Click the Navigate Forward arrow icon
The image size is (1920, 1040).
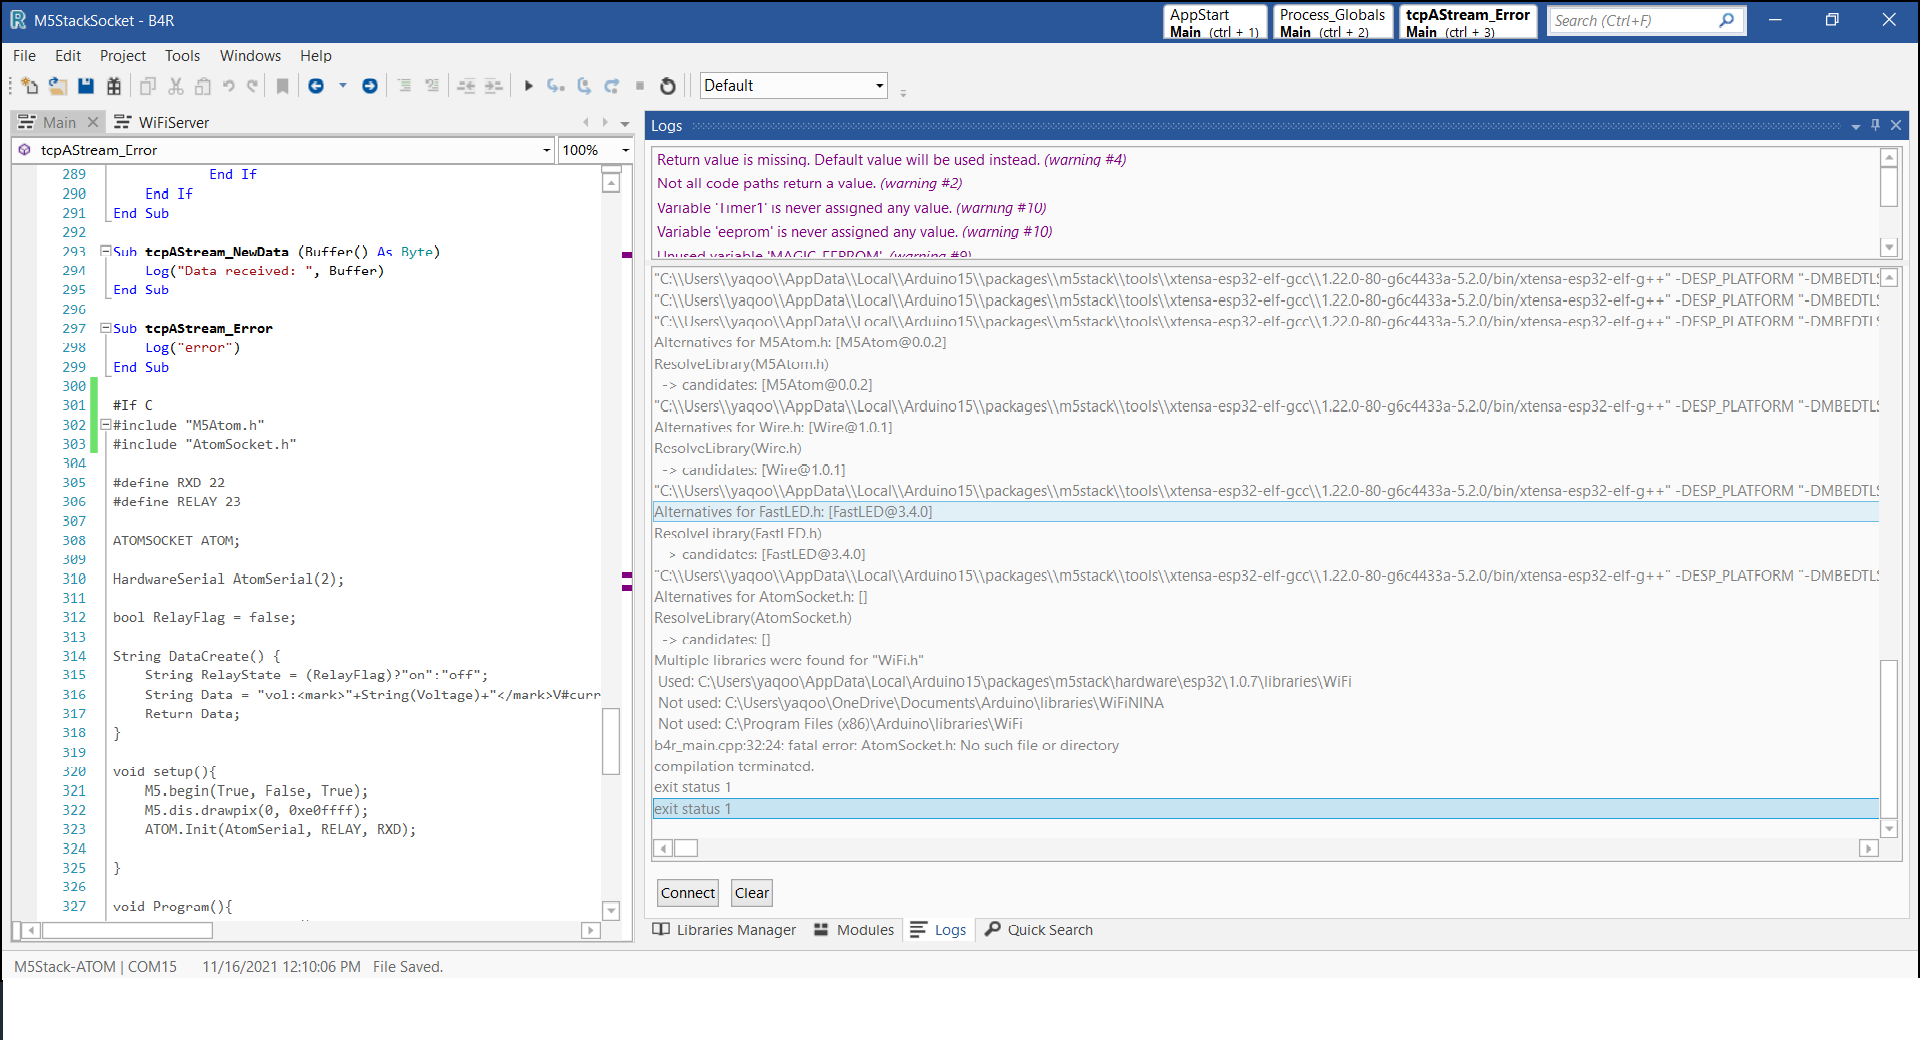tap(370, 86)
